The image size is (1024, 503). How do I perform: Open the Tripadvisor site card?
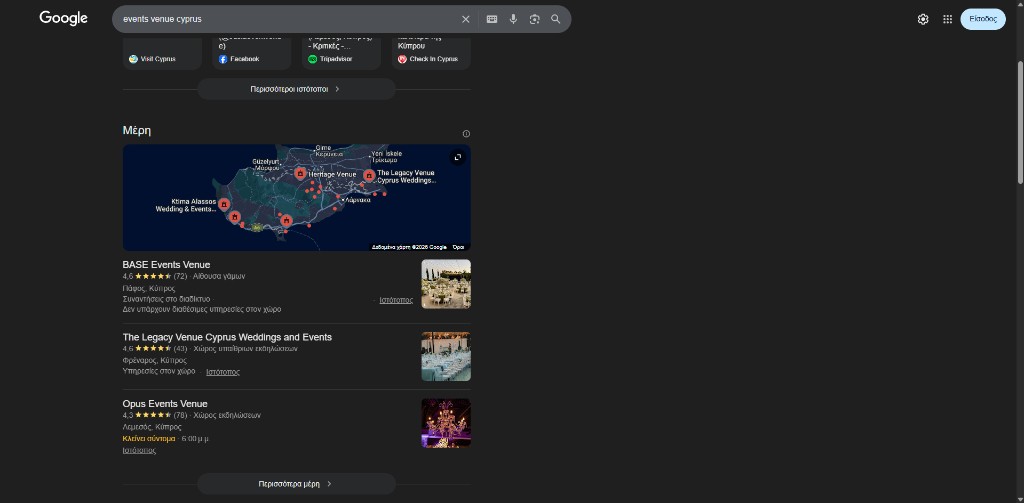tap(341, 54)
